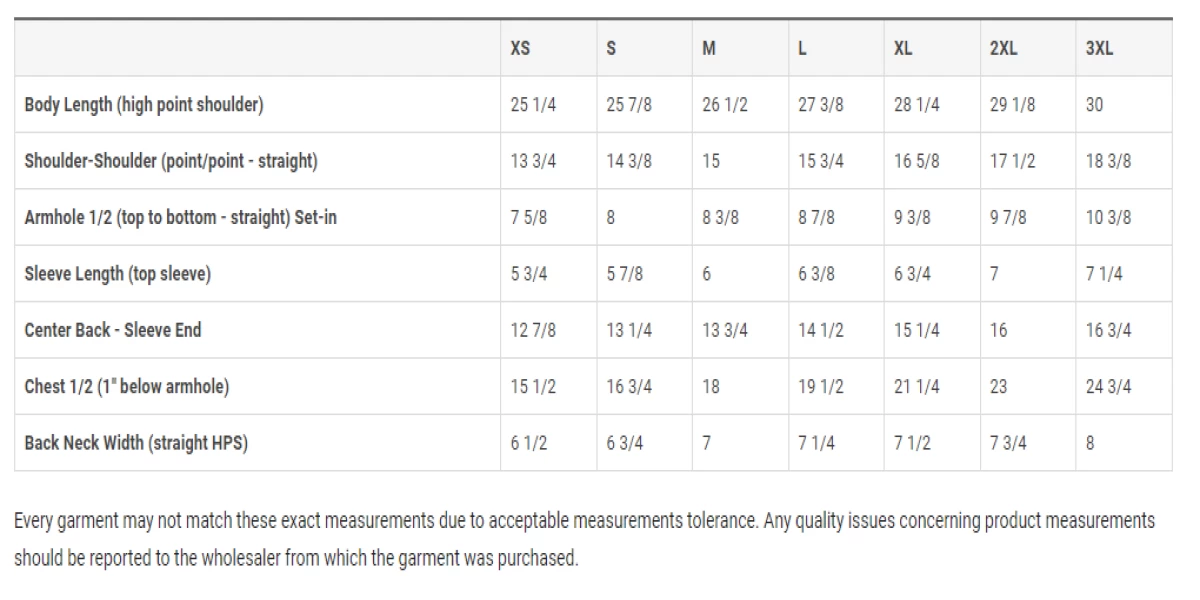Click Back Neck Width value for size M
This screenshot has width=1200, height=600.
point(706,443)
